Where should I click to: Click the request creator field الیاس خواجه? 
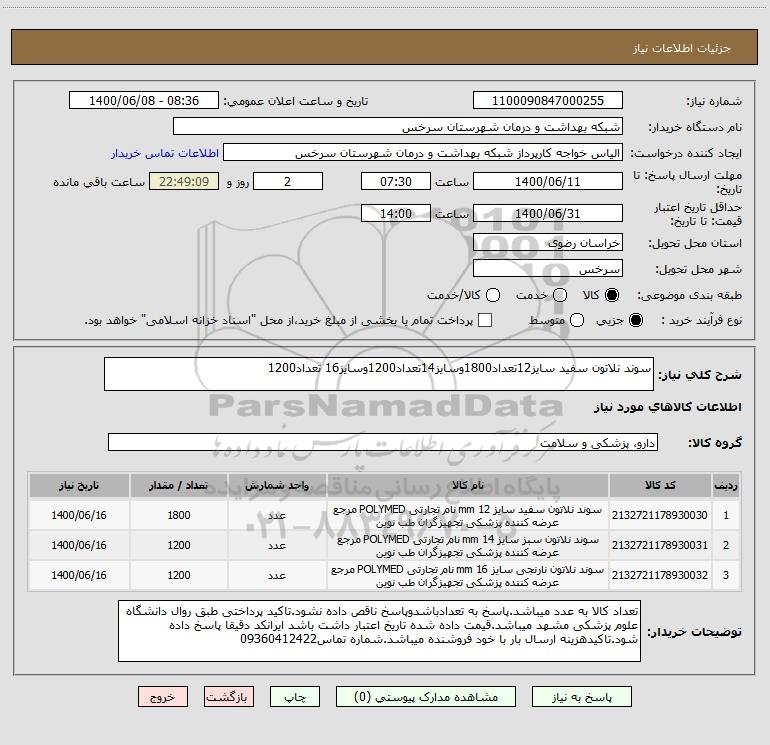pos(423,153)
